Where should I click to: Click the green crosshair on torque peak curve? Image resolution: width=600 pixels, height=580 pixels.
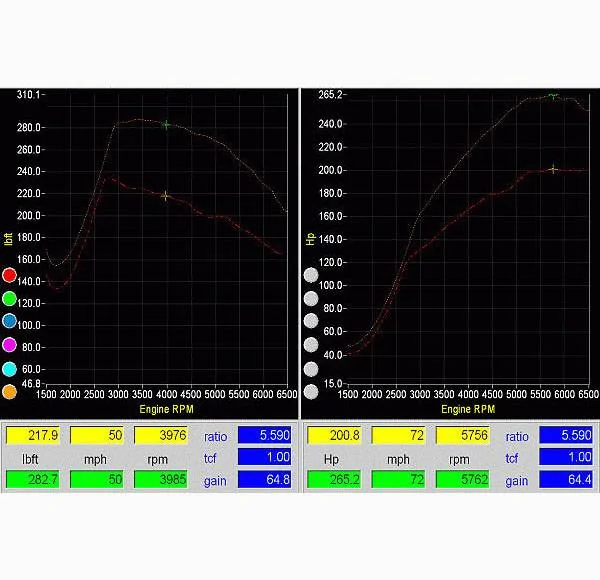click(166, 125)
